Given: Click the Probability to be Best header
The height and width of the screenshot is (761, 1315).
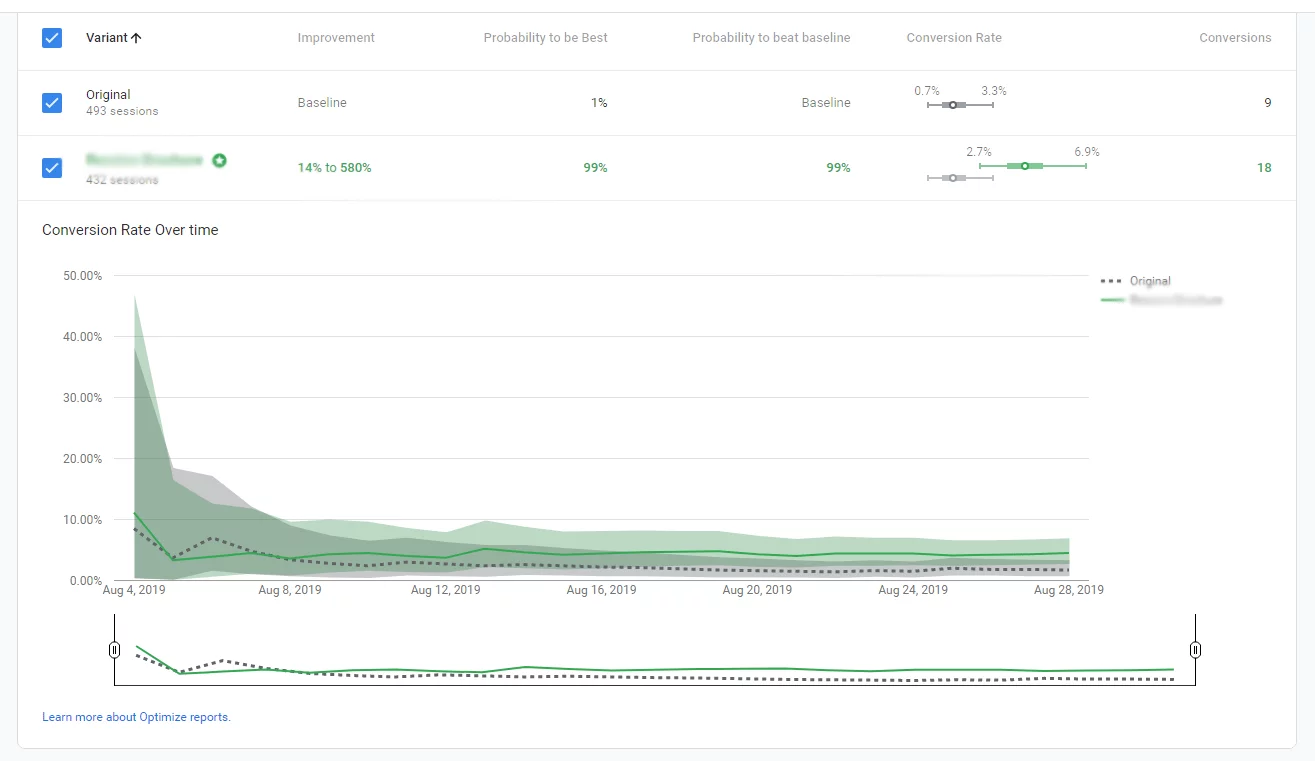Looking at the screenshot, I should coord(545,38).
